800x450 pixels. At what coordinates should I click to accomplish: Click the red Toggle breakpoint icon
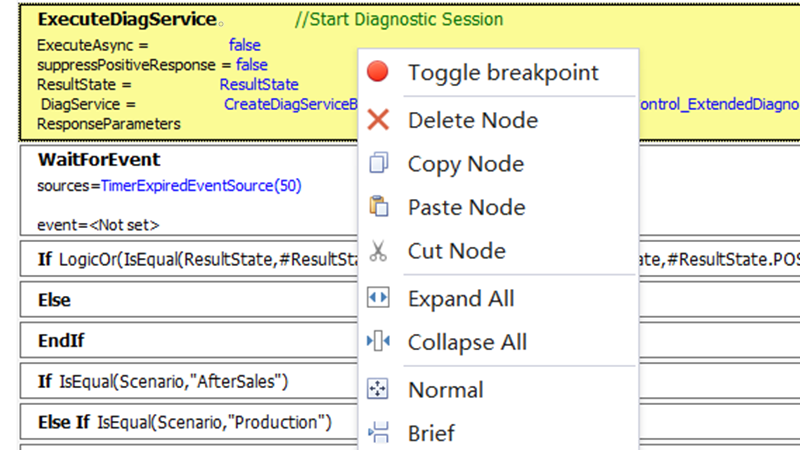(x=378, y=72)
